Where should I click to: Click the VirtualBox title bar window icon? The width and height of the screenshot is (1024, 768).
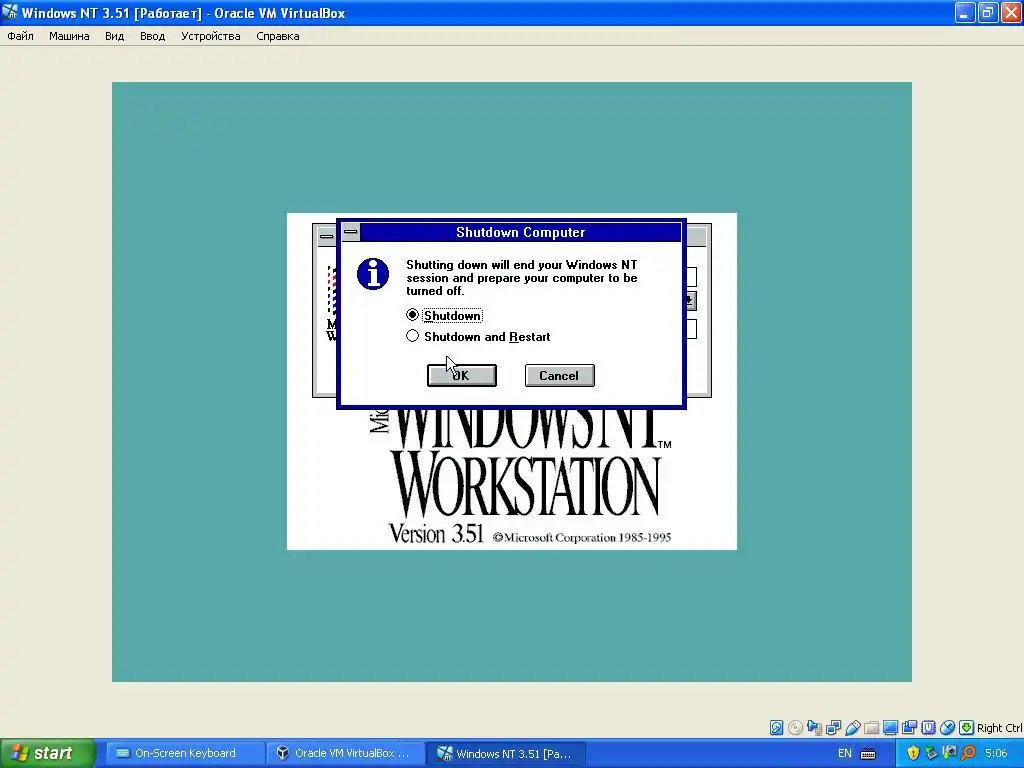click(x=10, y=12)
